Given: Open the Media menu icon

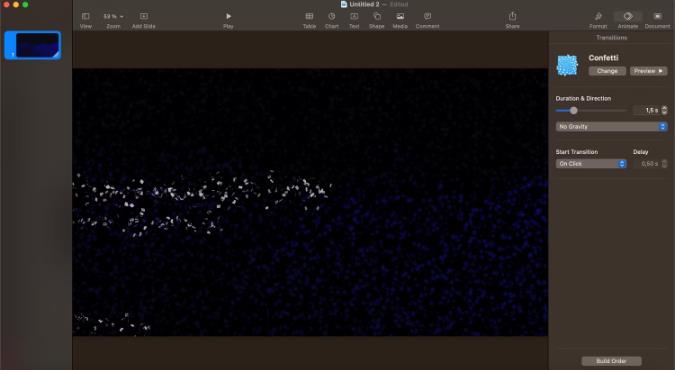Looking at the screenshot, I should (x=400, y=16).
